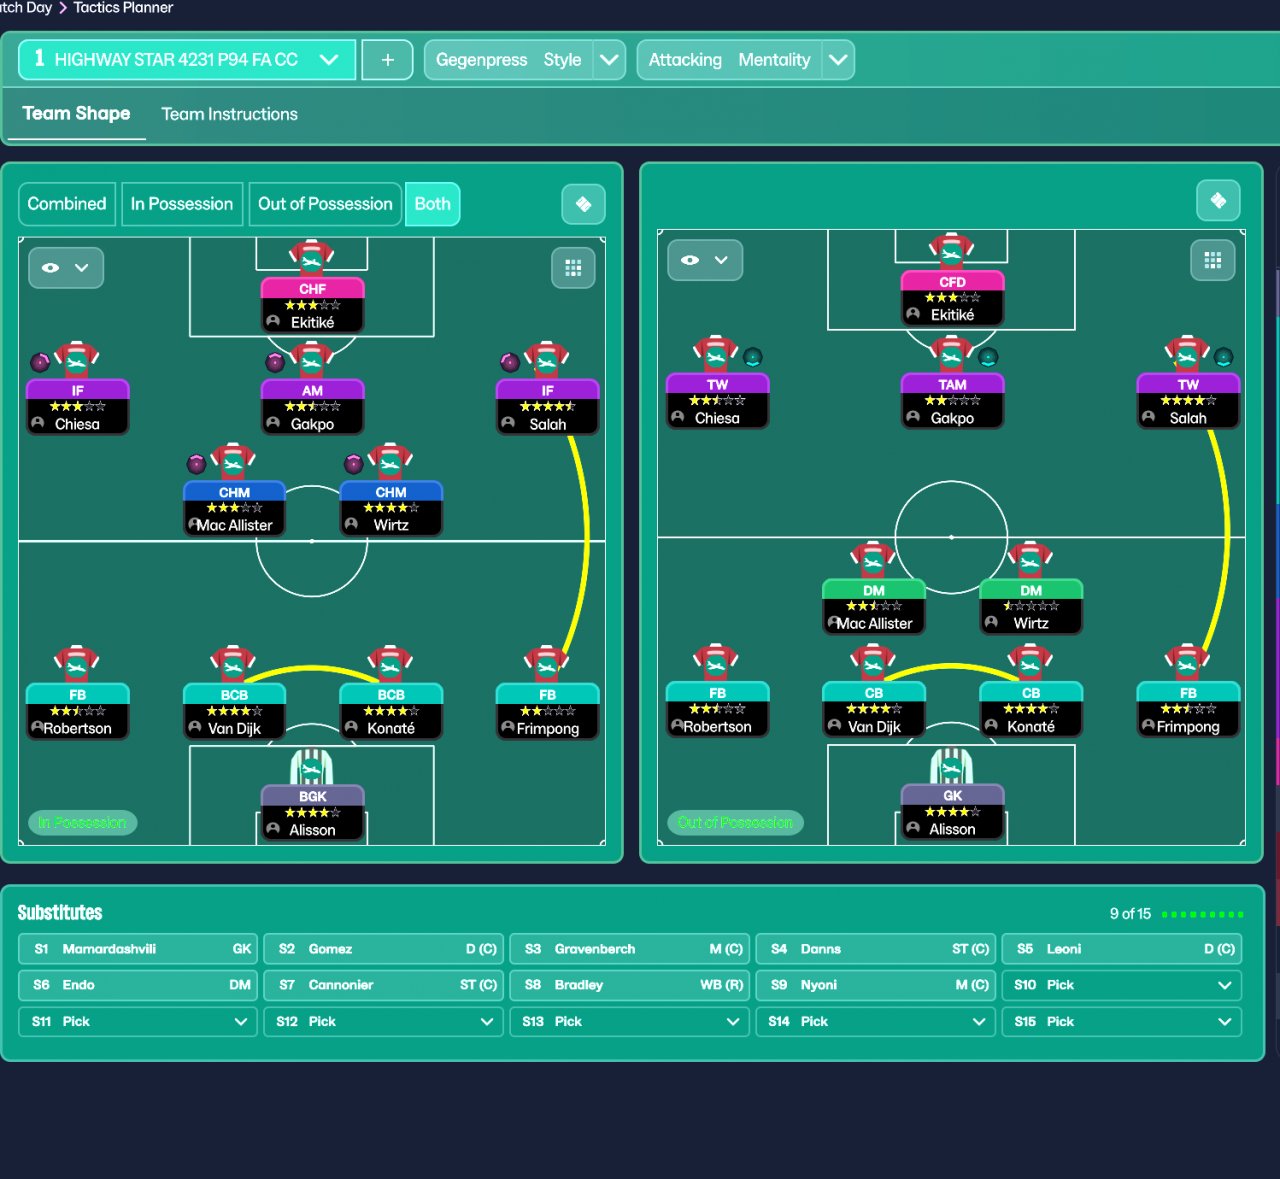Select substitute S3 Gravenberch
Image resolution: width=1280 pixels, height=1179 pixels.
point(630,949)
